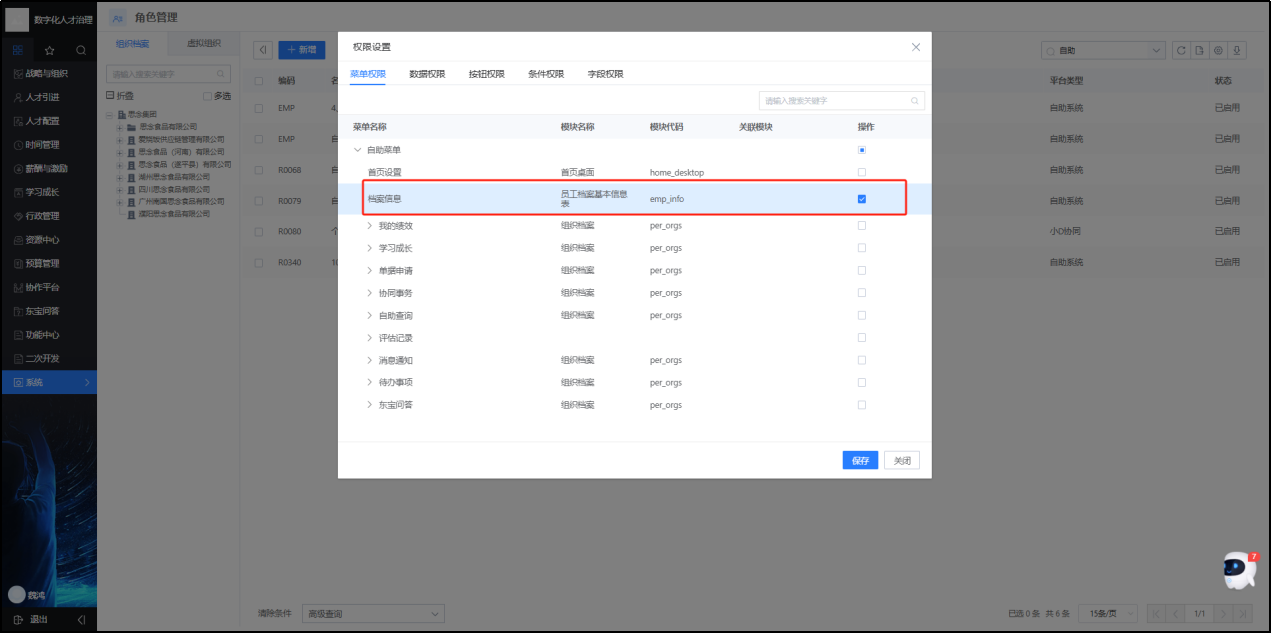Check the 我的绩效 permission checkbox
This screenshot has width=1271, height=634.
click(x=861, y=225)
